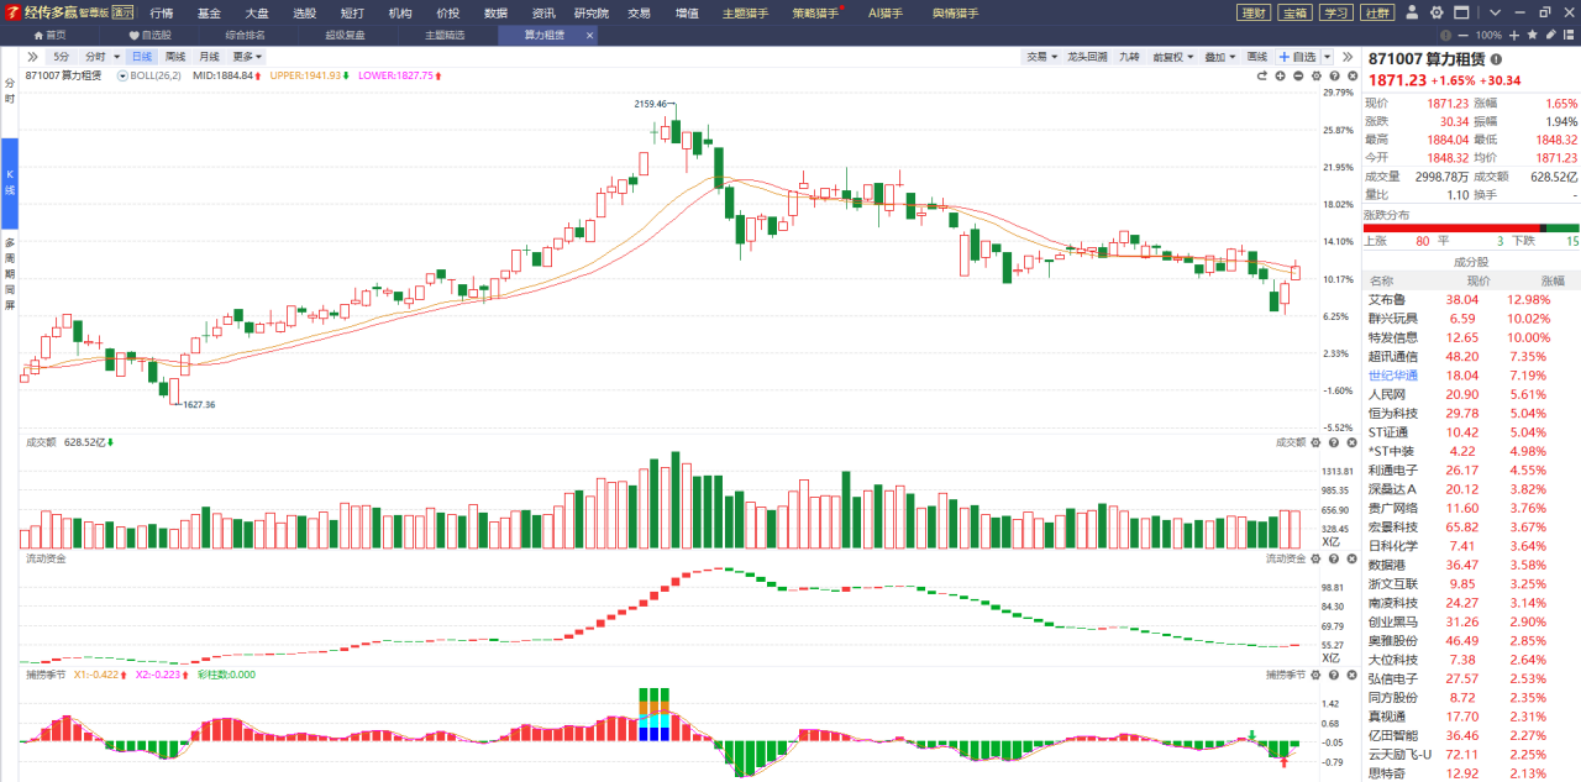Open 世纪华通 stock from constituent list
The width and height of the screenshot is (1582, 782).
tap(1393, 376)
